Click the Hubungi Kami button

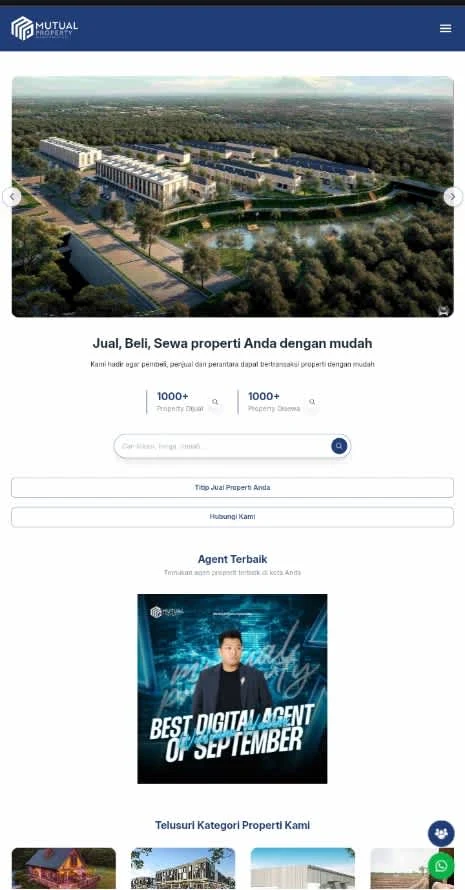(232, 517)
